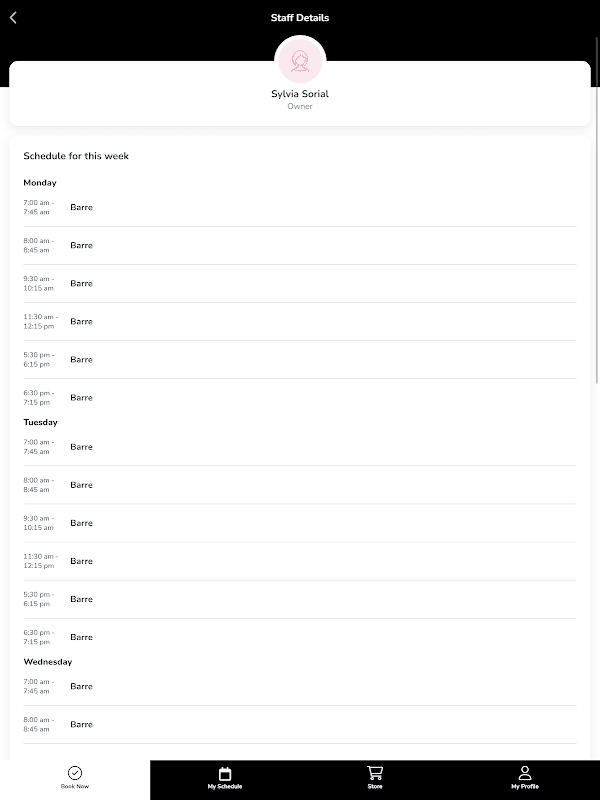The height and width of the screenshot is (800, 600).
Task: Select Monday 6:30 pm Barre class
Action: (81, 398)
